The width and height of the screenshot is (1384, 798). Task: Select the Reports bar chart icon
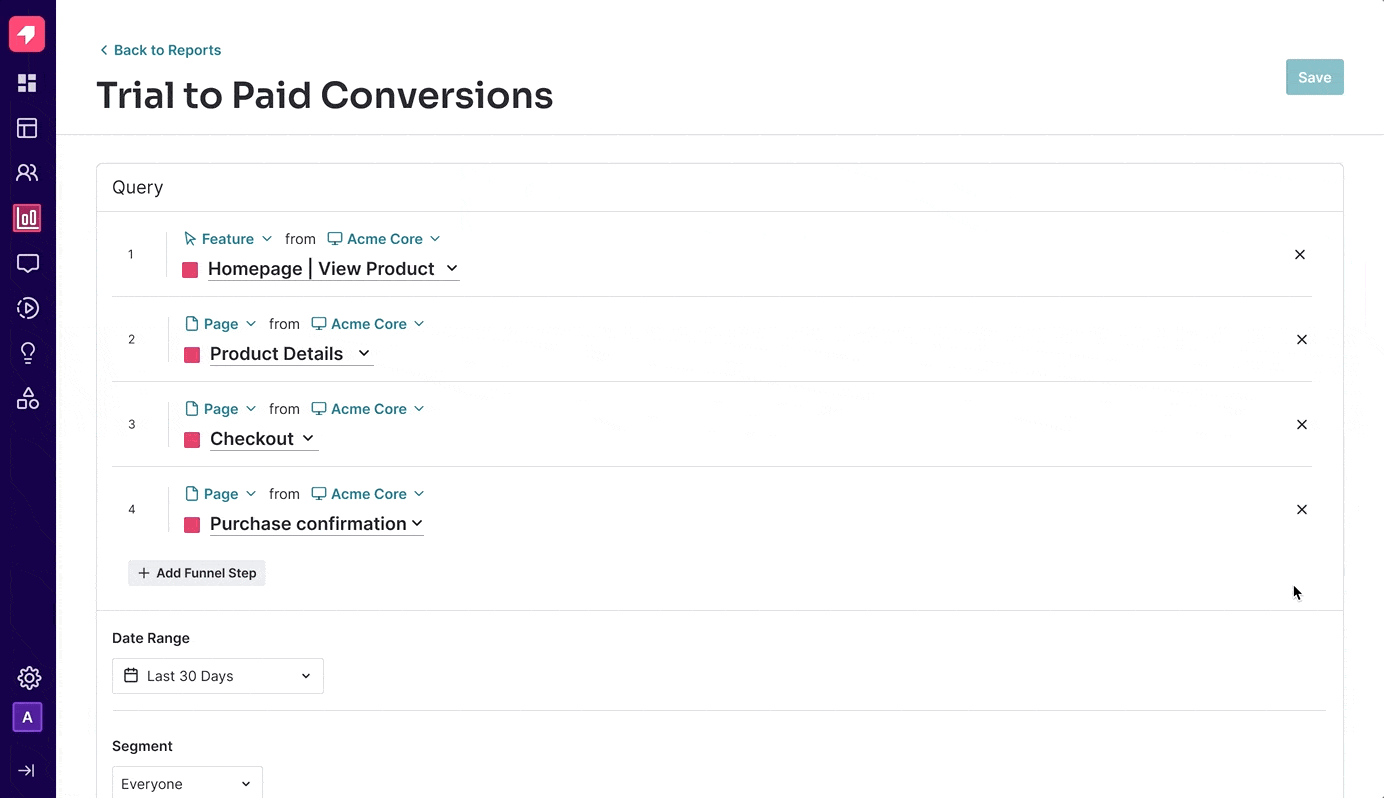[x=27, y=218]
